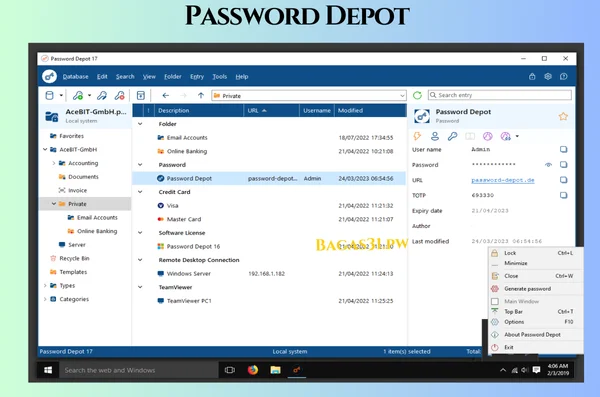Viewport: 600px width, 397px height.
Task: Open the Search menu
Action: (125, 77)
